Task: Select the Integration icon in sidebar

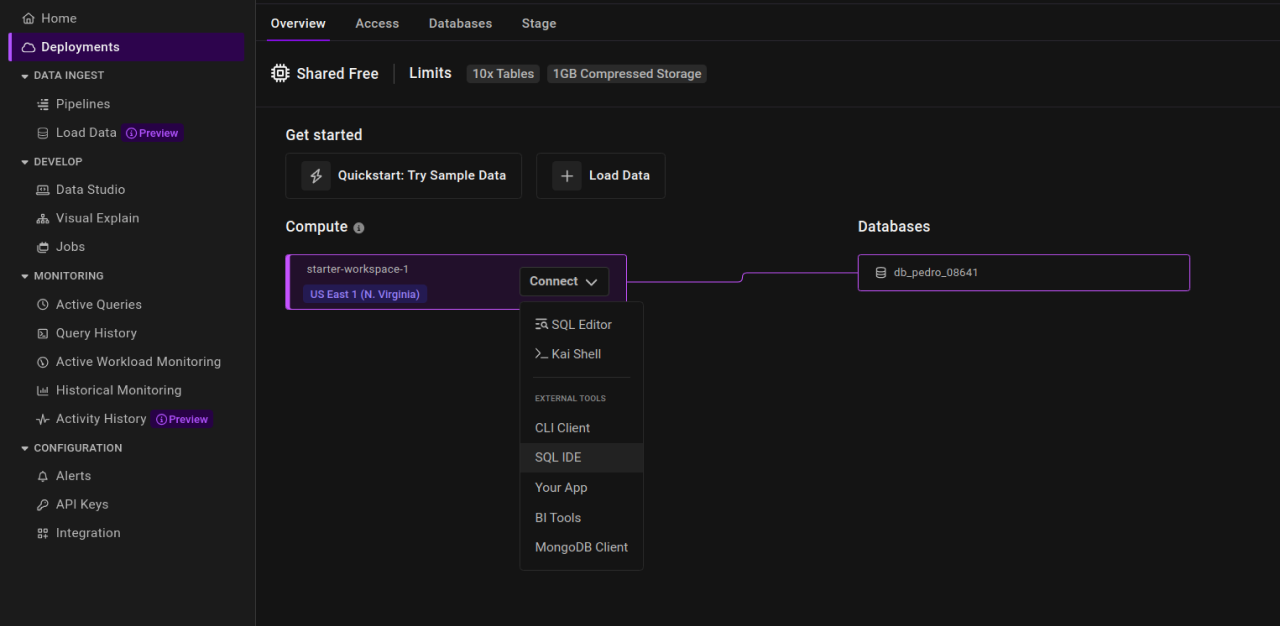Action: coord(42,533)
